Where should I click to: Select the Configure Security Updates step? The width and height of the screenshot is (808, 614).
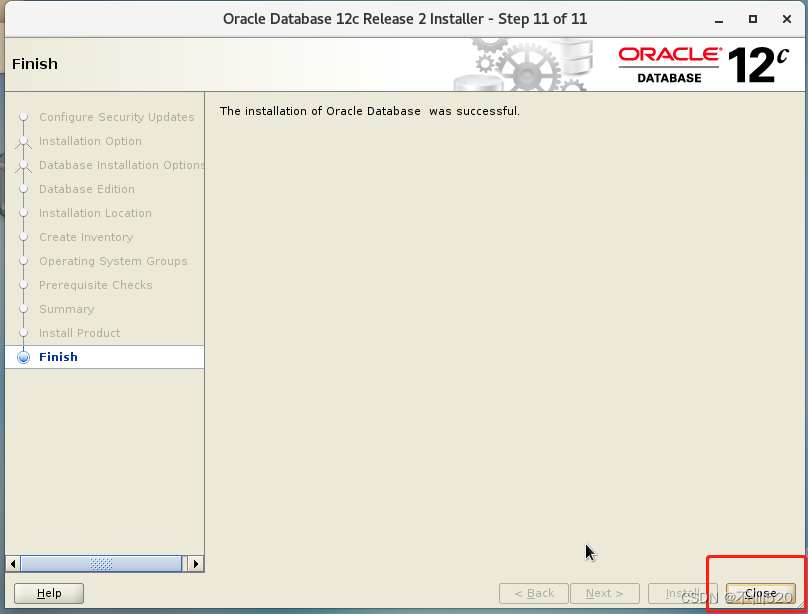click(116, 117)
